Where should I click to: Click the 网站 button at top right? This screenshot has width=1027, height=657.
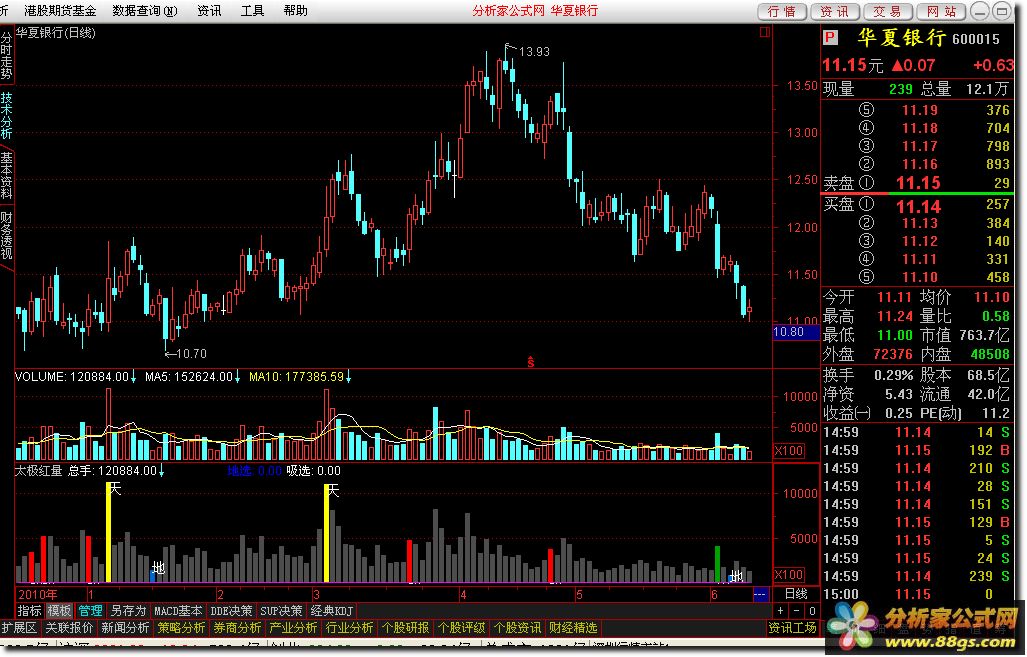[941, 11]
